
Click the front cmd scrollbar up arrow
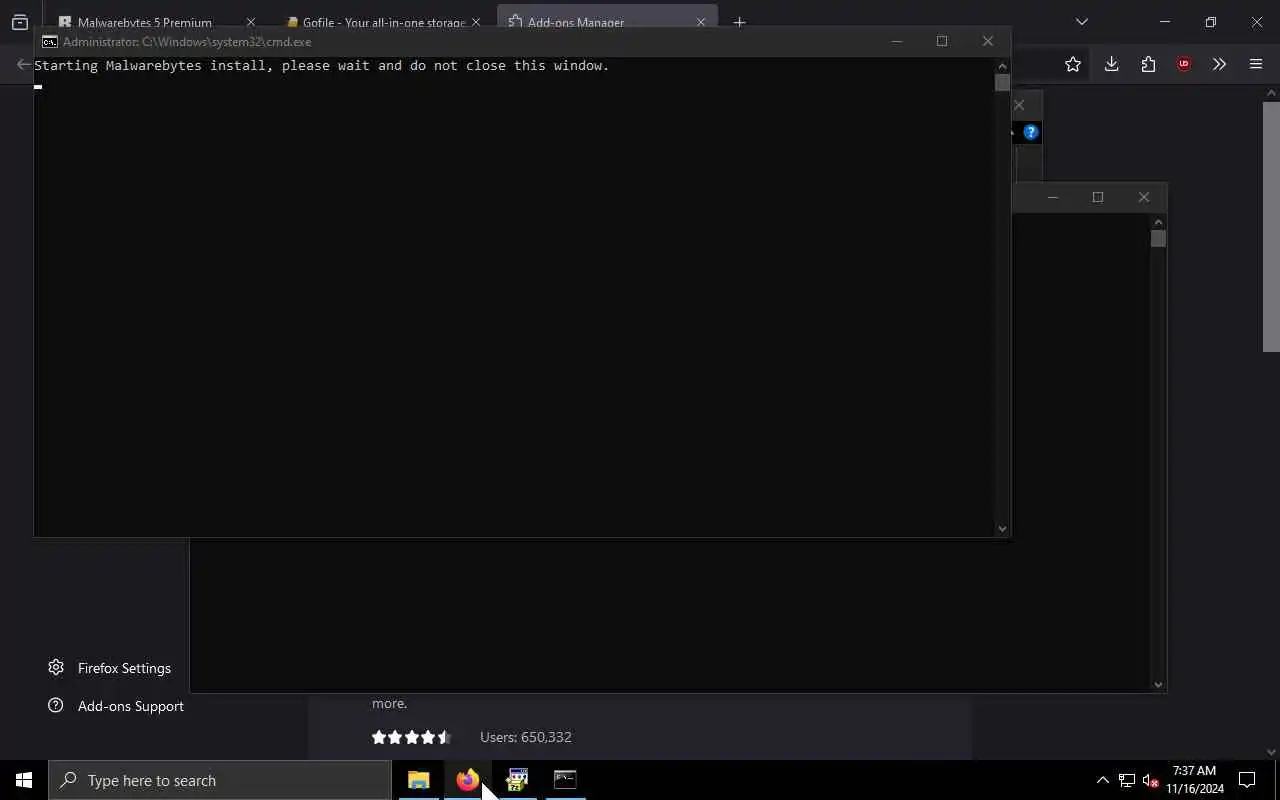(1002, 66)
